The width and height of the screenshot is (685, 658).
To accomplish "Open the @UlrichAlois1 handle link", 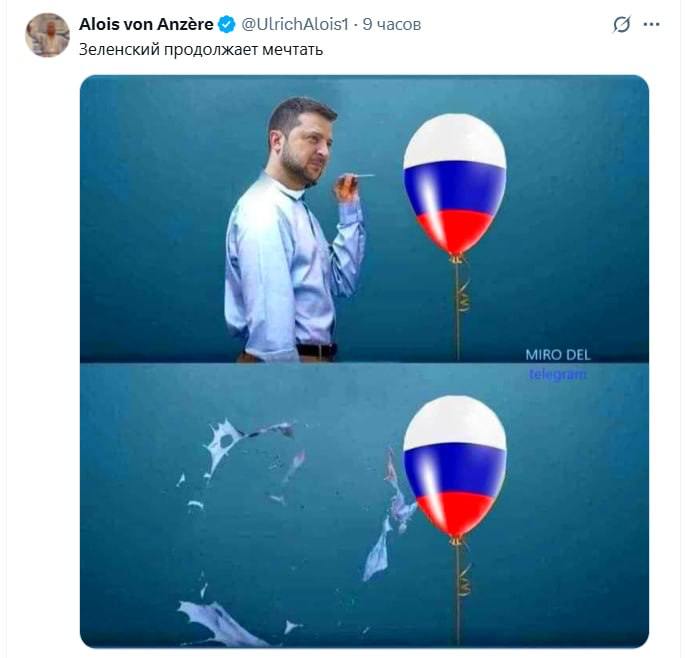I will (x=295, y=24).
